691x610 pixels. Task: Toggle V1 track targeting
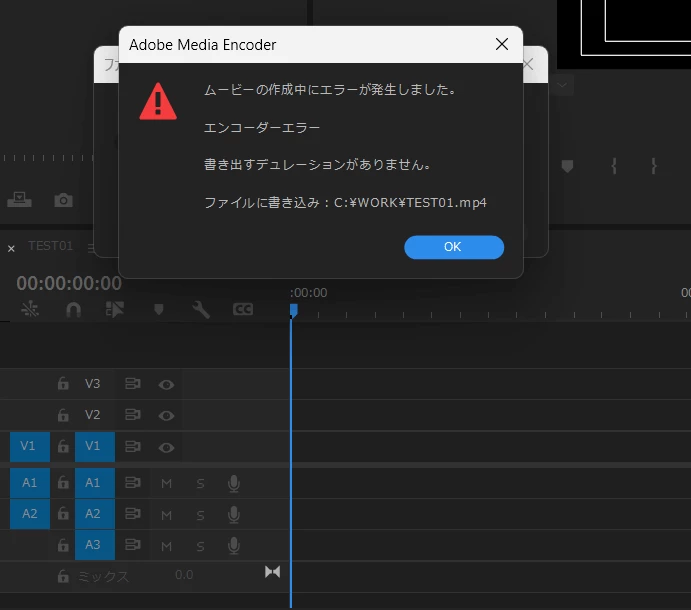click(95, 446)
